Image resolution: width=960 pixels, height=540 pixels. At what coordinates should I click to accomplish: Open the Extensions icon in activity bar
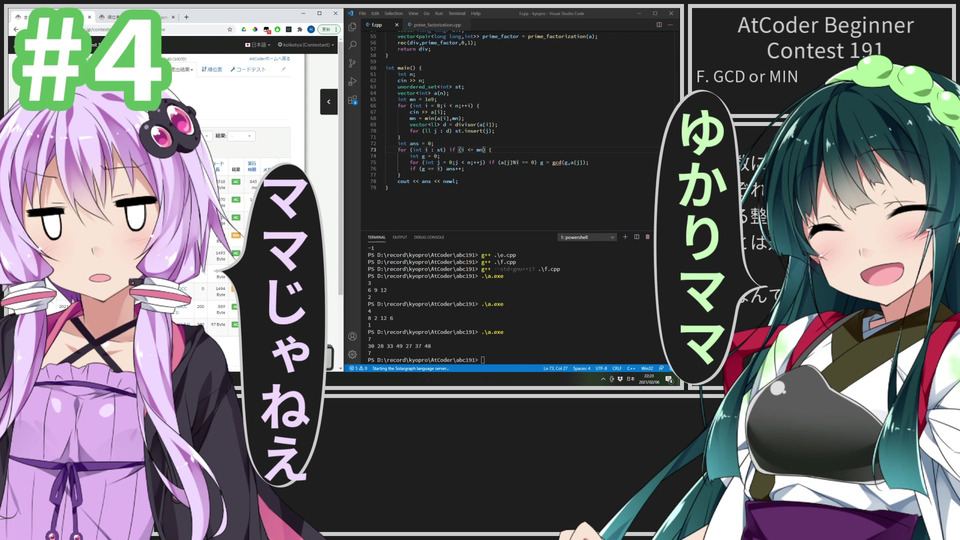(352, 100)
